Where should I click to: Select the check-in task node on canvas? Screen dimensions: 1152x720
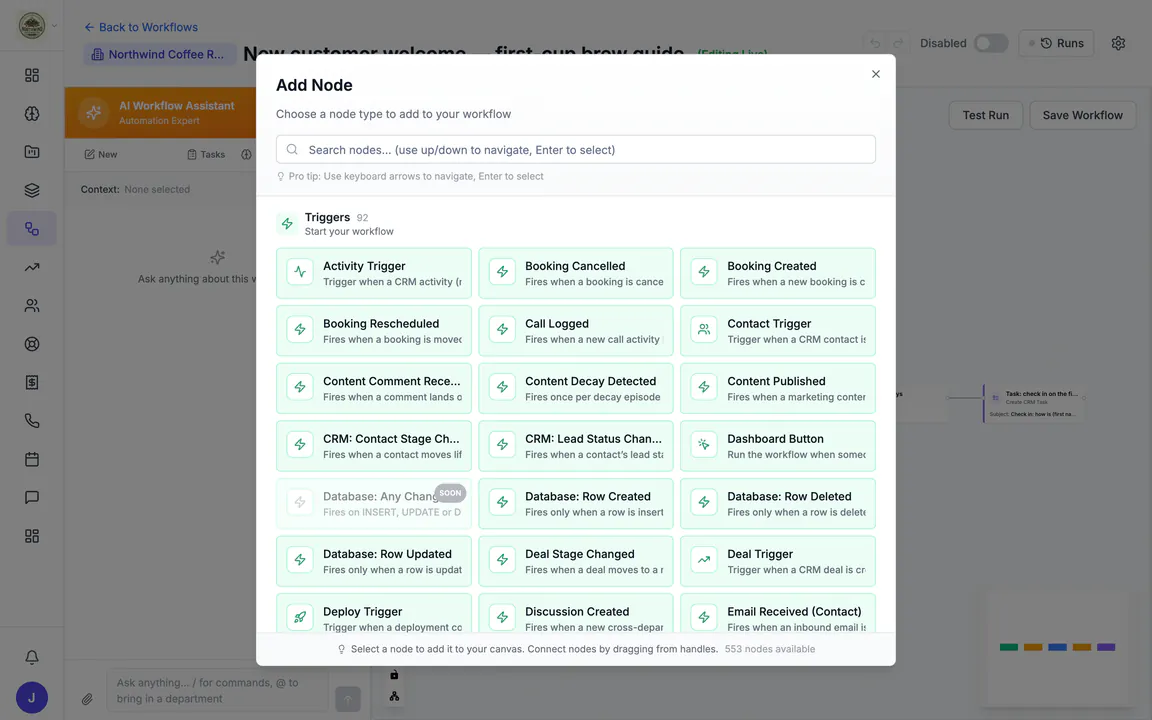pos(1034,403)
